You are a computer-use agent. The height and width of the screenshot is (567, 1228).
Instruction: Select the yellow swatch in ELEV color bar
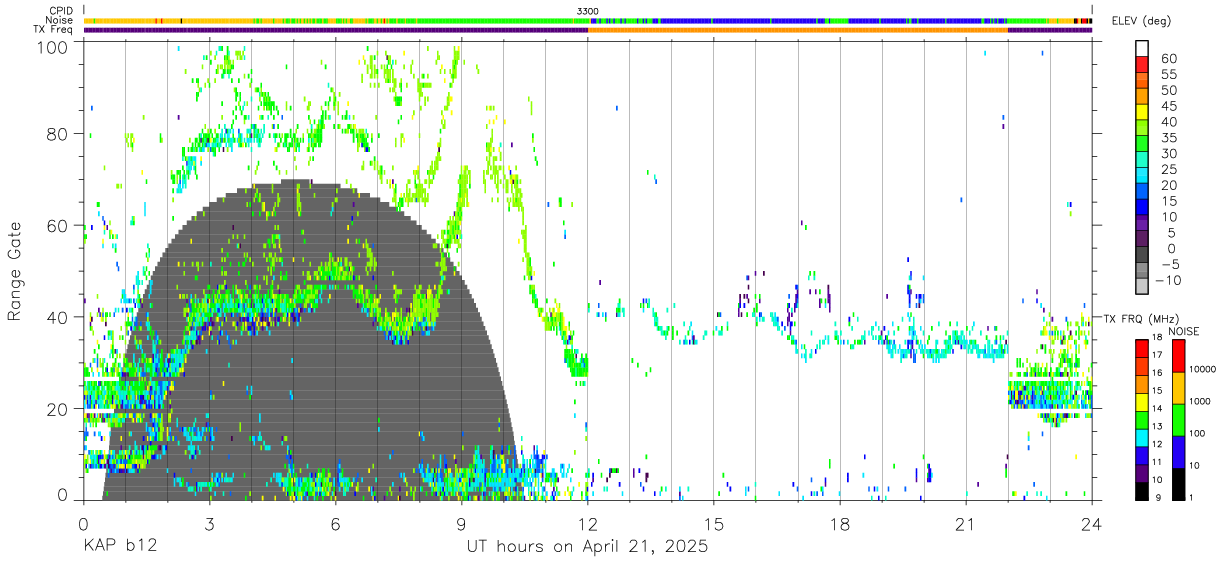1141,111
